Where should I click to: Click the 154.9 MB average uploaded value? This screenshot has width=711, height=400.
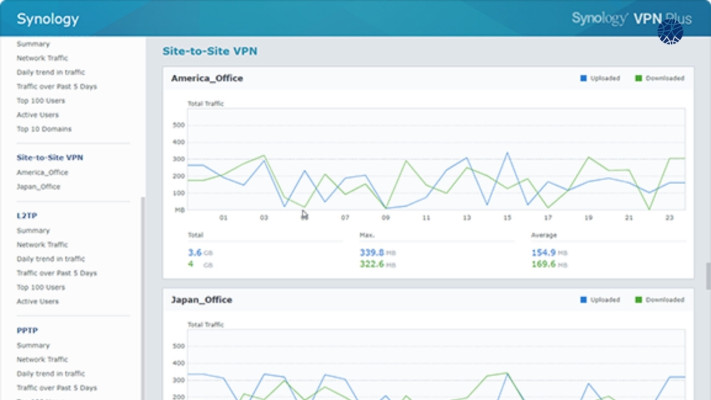point(549,253)
